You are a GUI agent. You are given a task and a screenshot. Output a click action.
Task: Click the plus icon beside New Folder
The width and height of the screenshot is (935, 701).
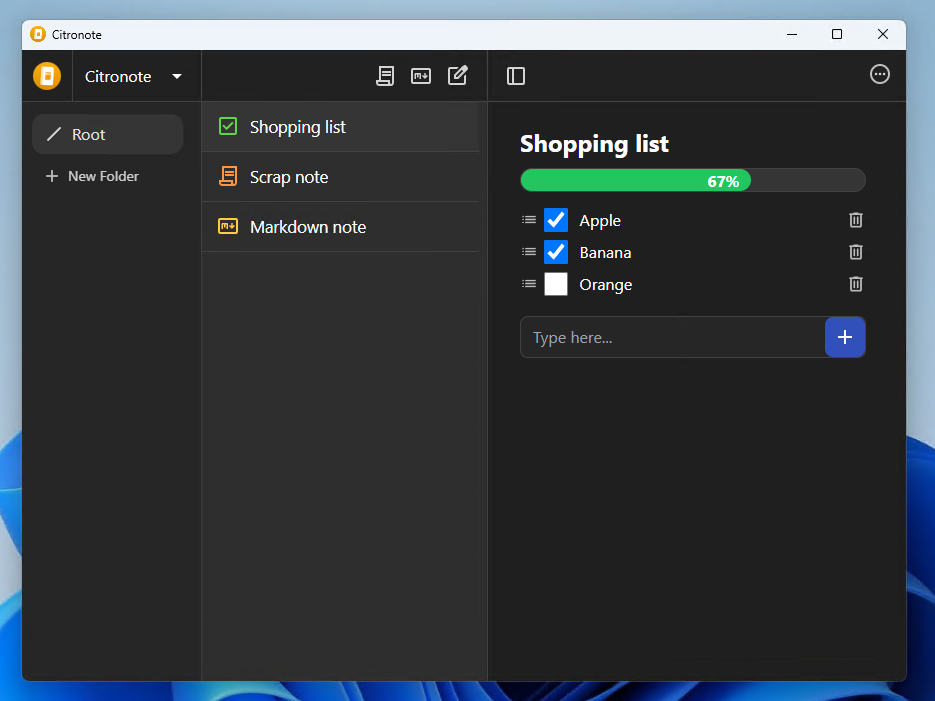[52, 176]
